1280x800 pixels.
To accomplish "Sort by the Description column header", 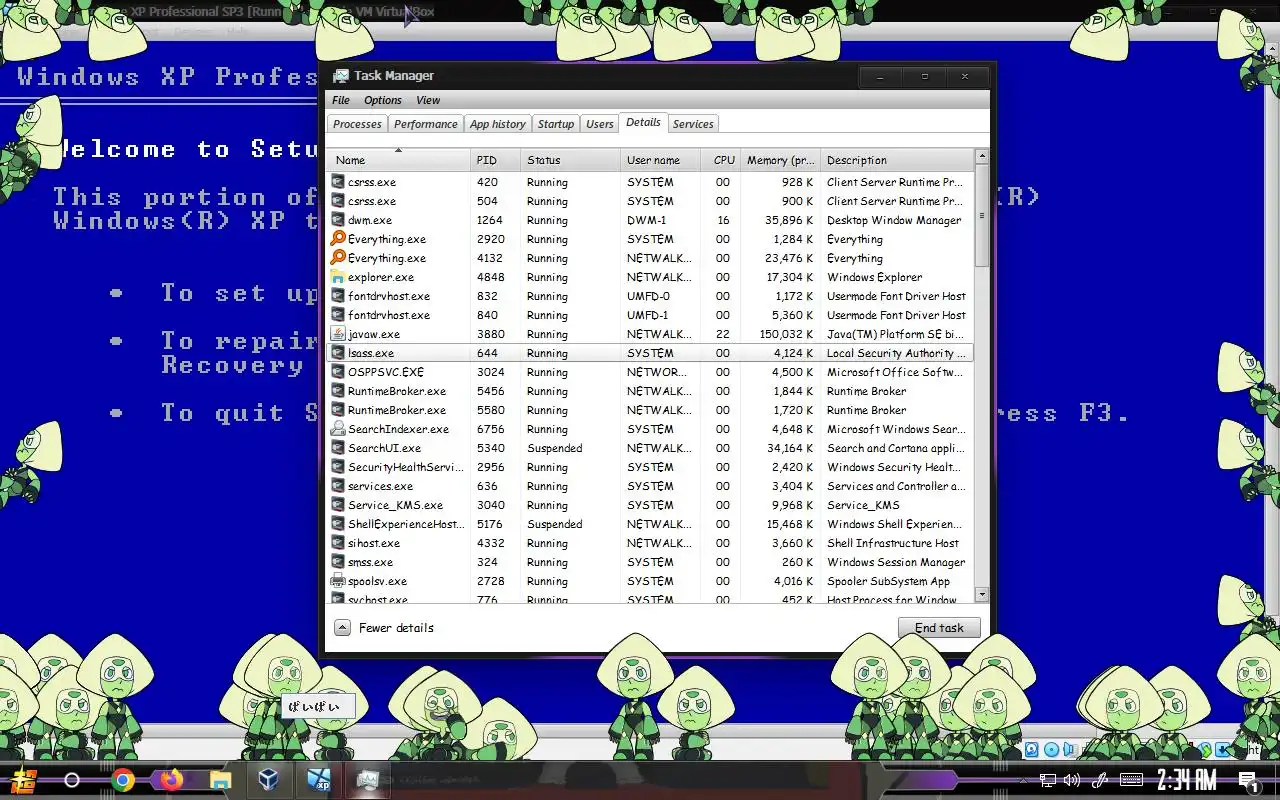I will click(896, 160).
